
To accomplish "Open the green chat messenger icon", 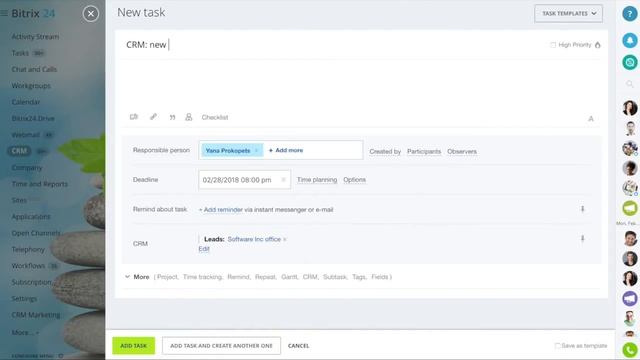I will click(x=630, y=62).
